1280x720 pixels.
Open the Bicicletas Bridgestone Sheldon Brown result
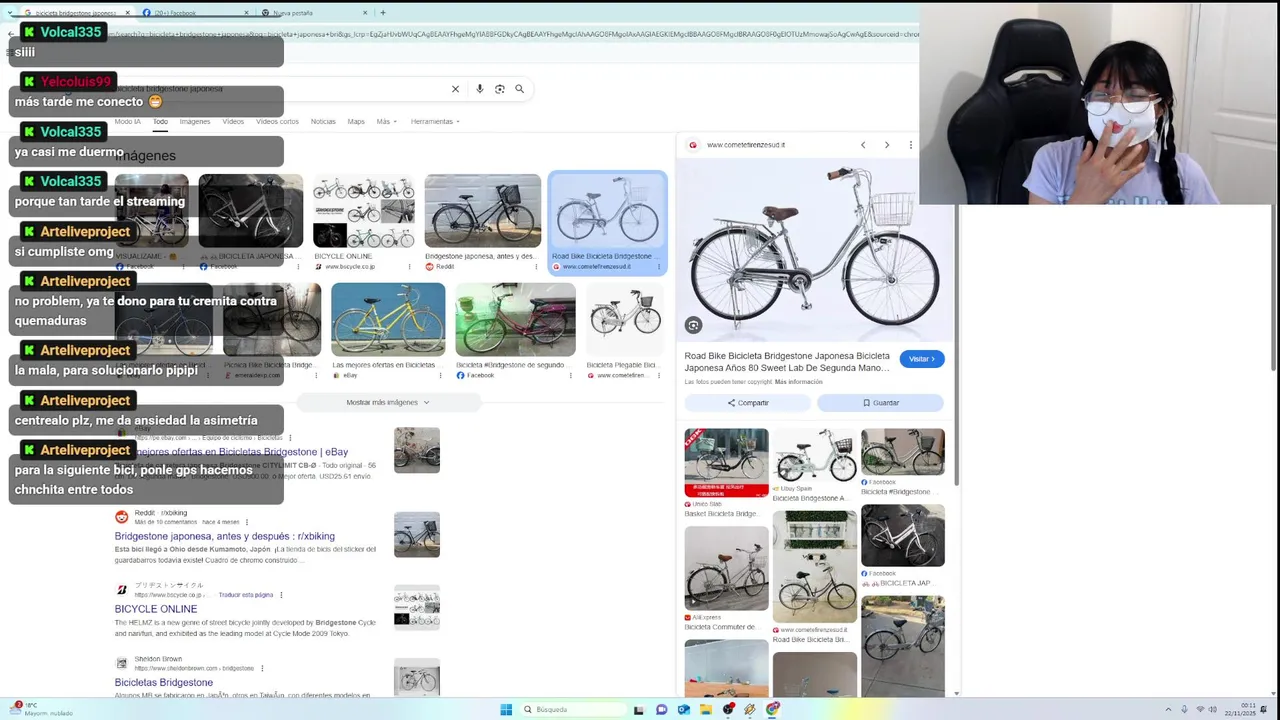[x=164, y=682]
